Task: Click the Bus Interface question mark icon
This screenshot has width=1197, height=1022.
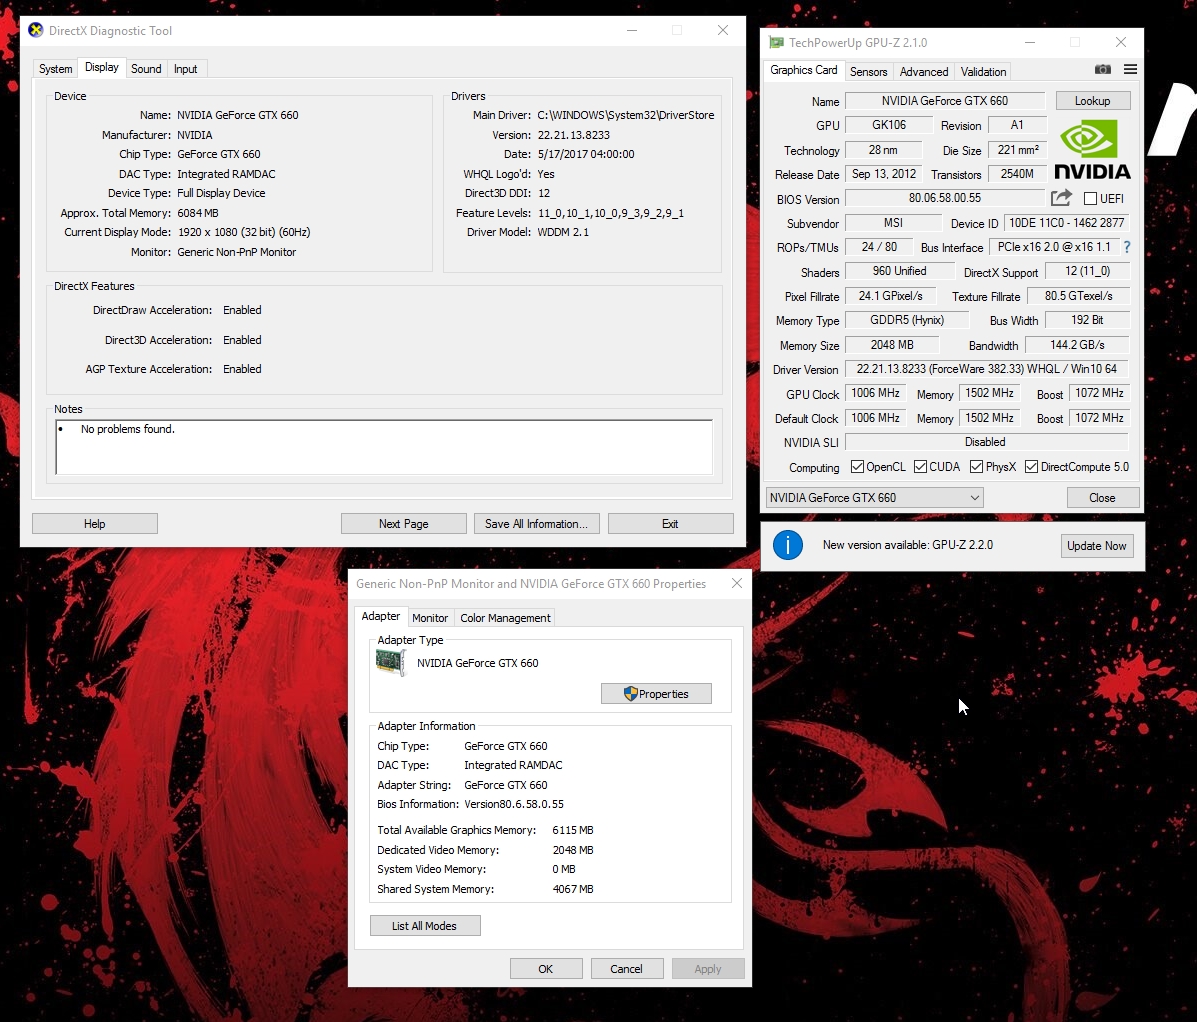Action: [x=1127, y=247]
